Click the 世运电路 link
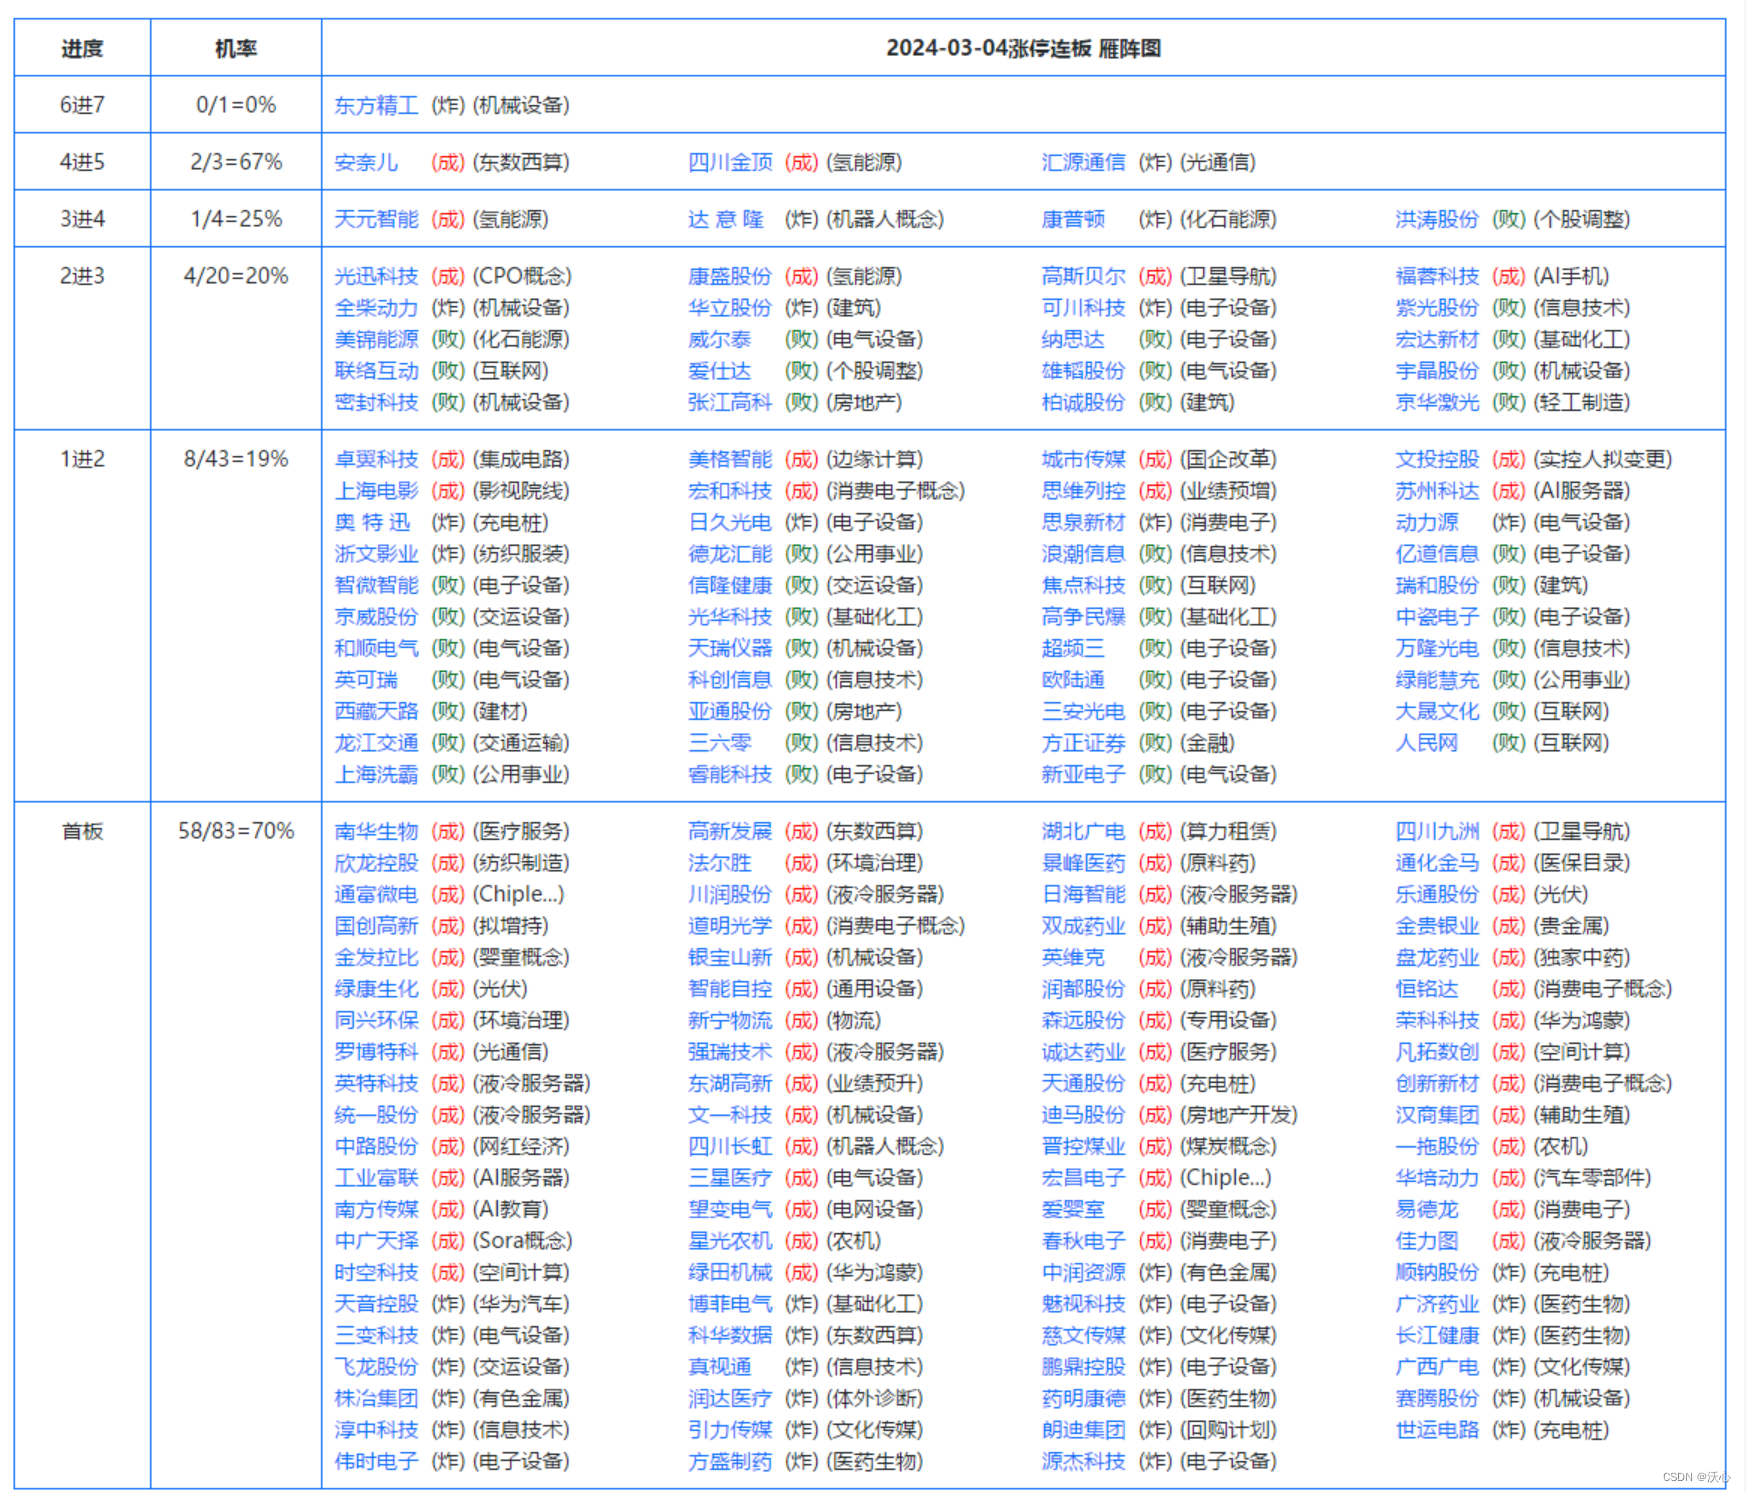1746x1492 pixels. [x=1437, y=1430]
